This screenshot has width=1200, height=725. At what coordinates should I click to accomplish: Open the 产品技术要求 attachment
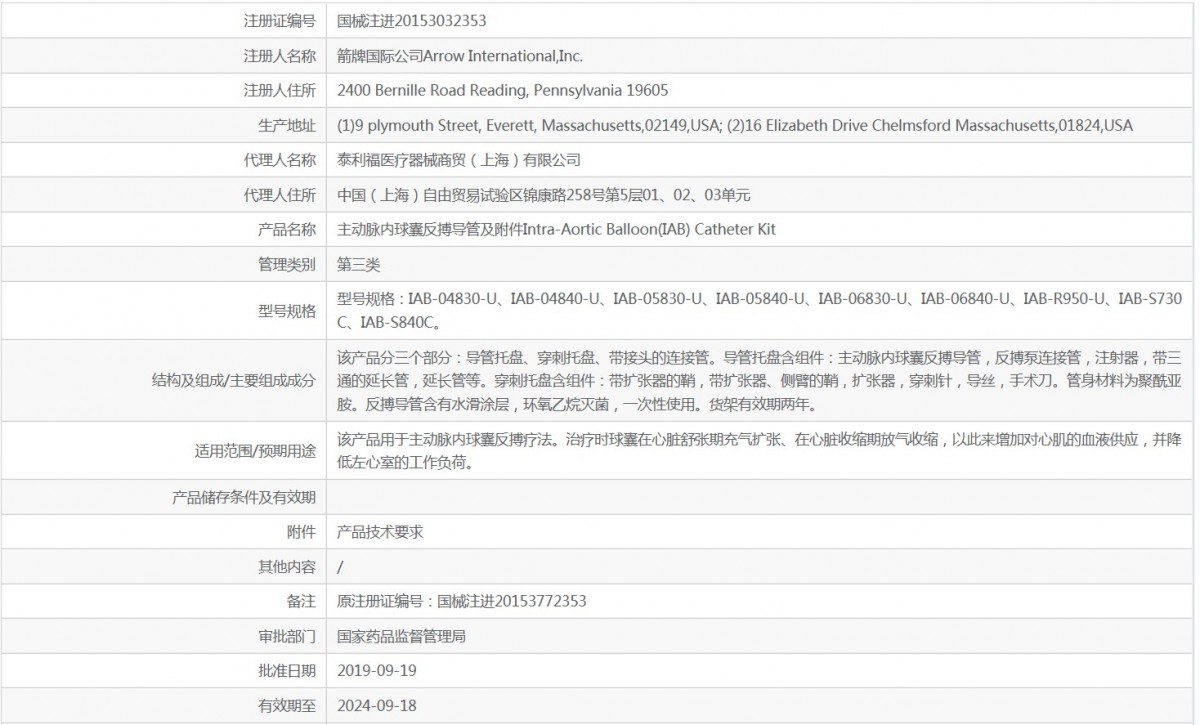(x=380, y=532)
